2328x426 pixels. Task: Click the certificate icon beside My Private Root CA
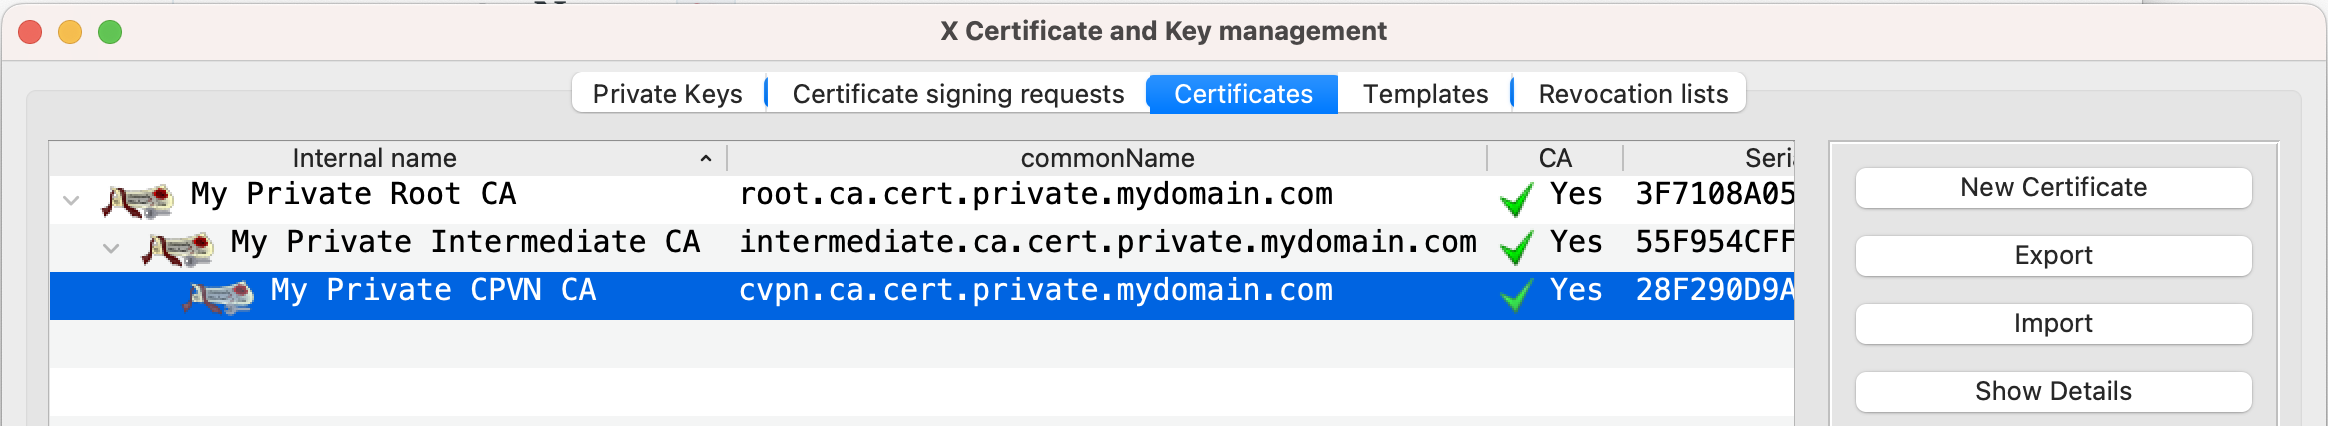click(138, 200)
